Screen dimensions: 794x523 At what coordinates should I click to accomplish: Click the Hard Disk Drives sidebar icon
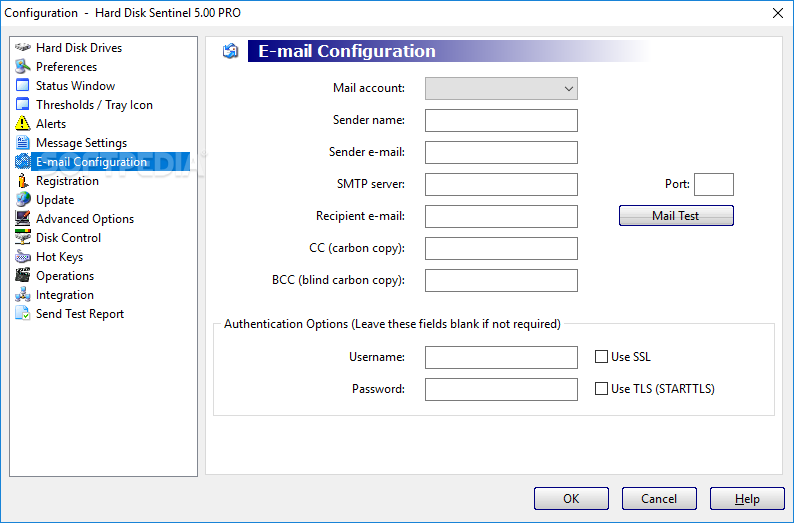(23, 48)
